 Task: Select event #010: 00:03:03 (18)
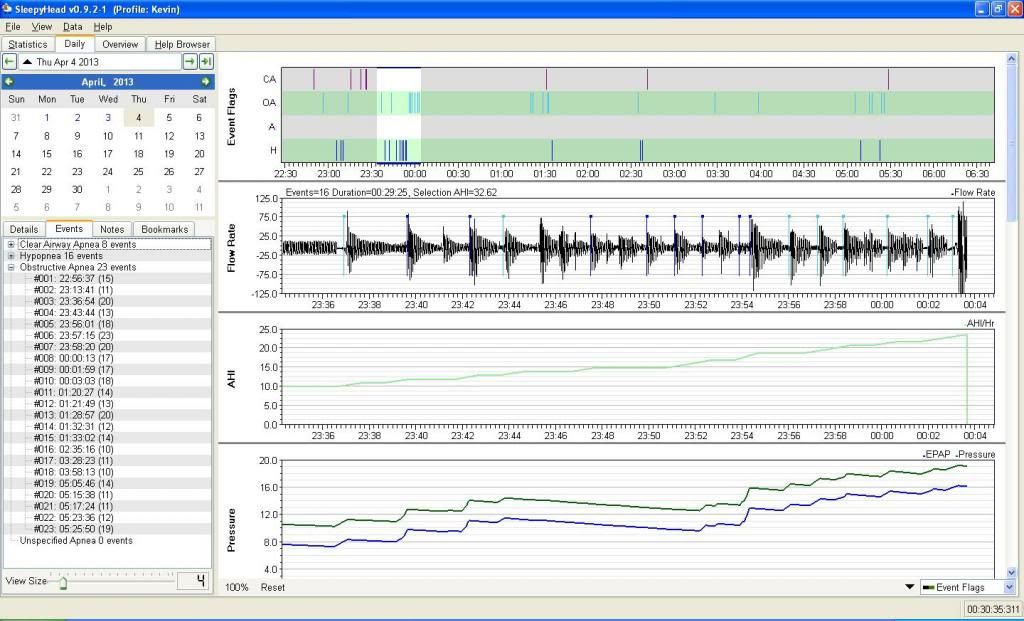pyautogui.click(x=73, y=381)
